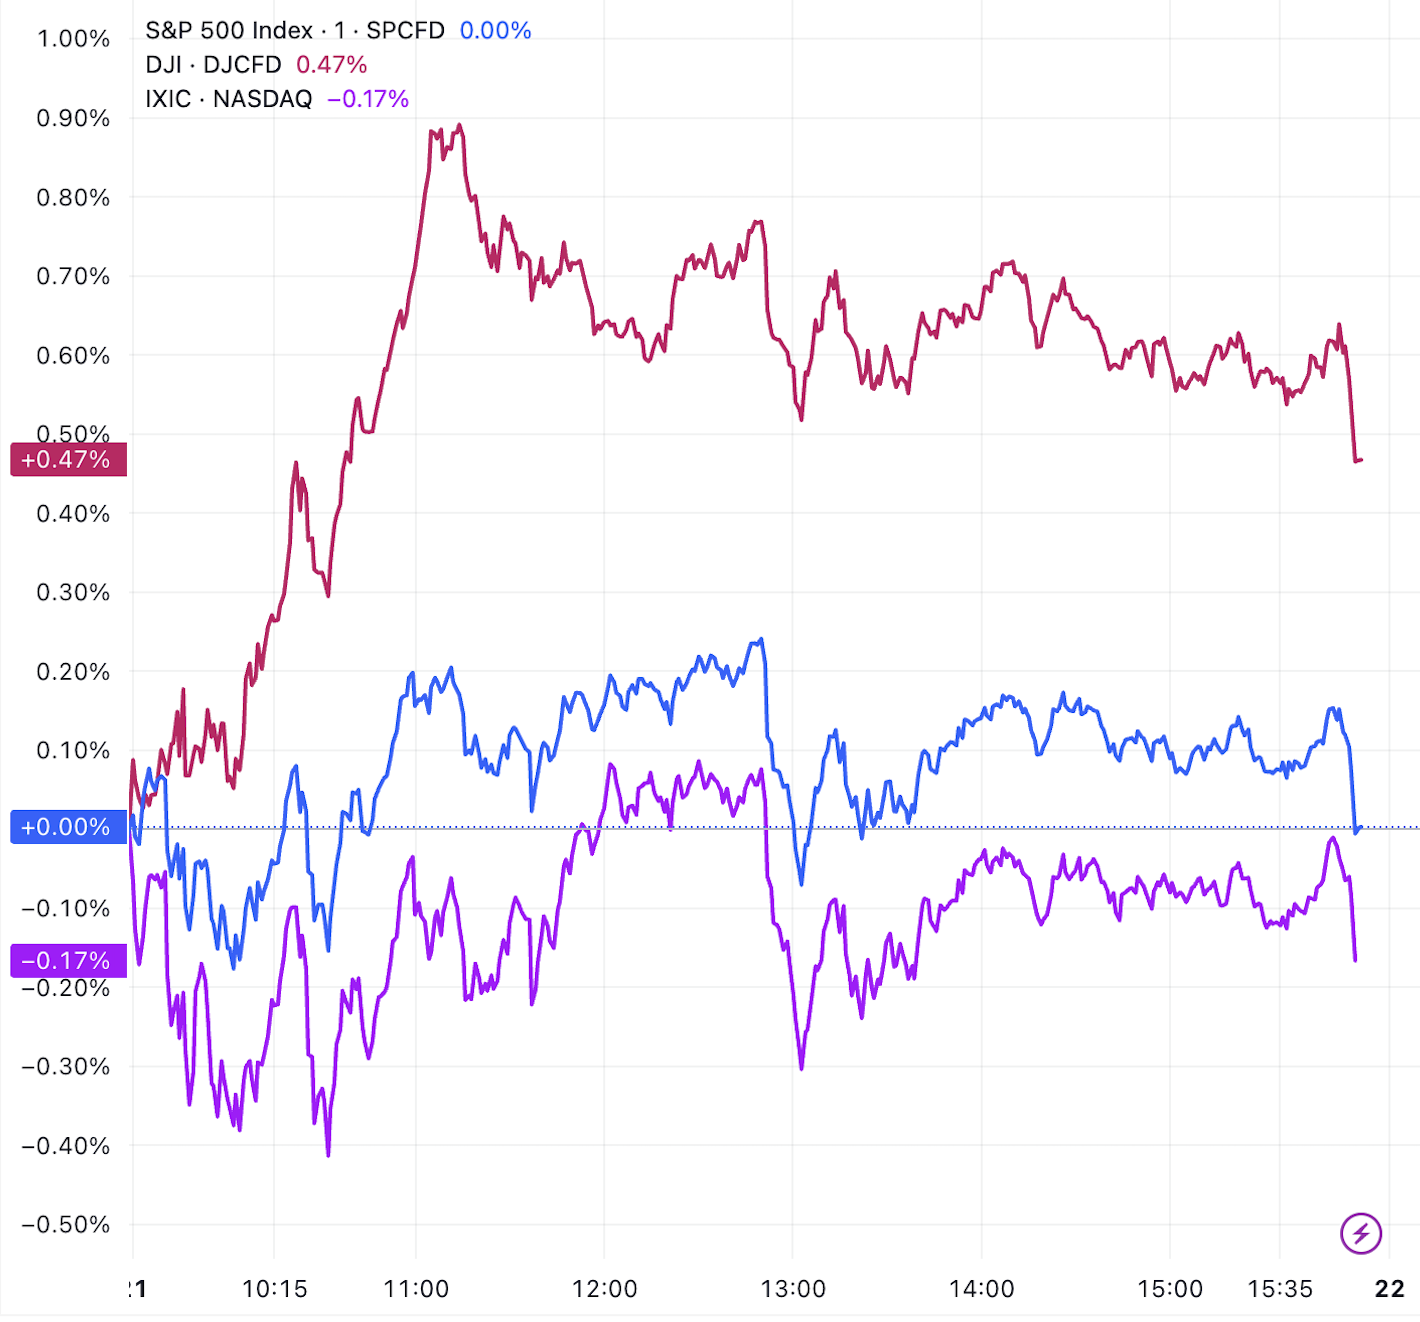Select the purple −0.17% price axis label
This screenshot has height=1322, width=1420.
click(x=67, y=961)
